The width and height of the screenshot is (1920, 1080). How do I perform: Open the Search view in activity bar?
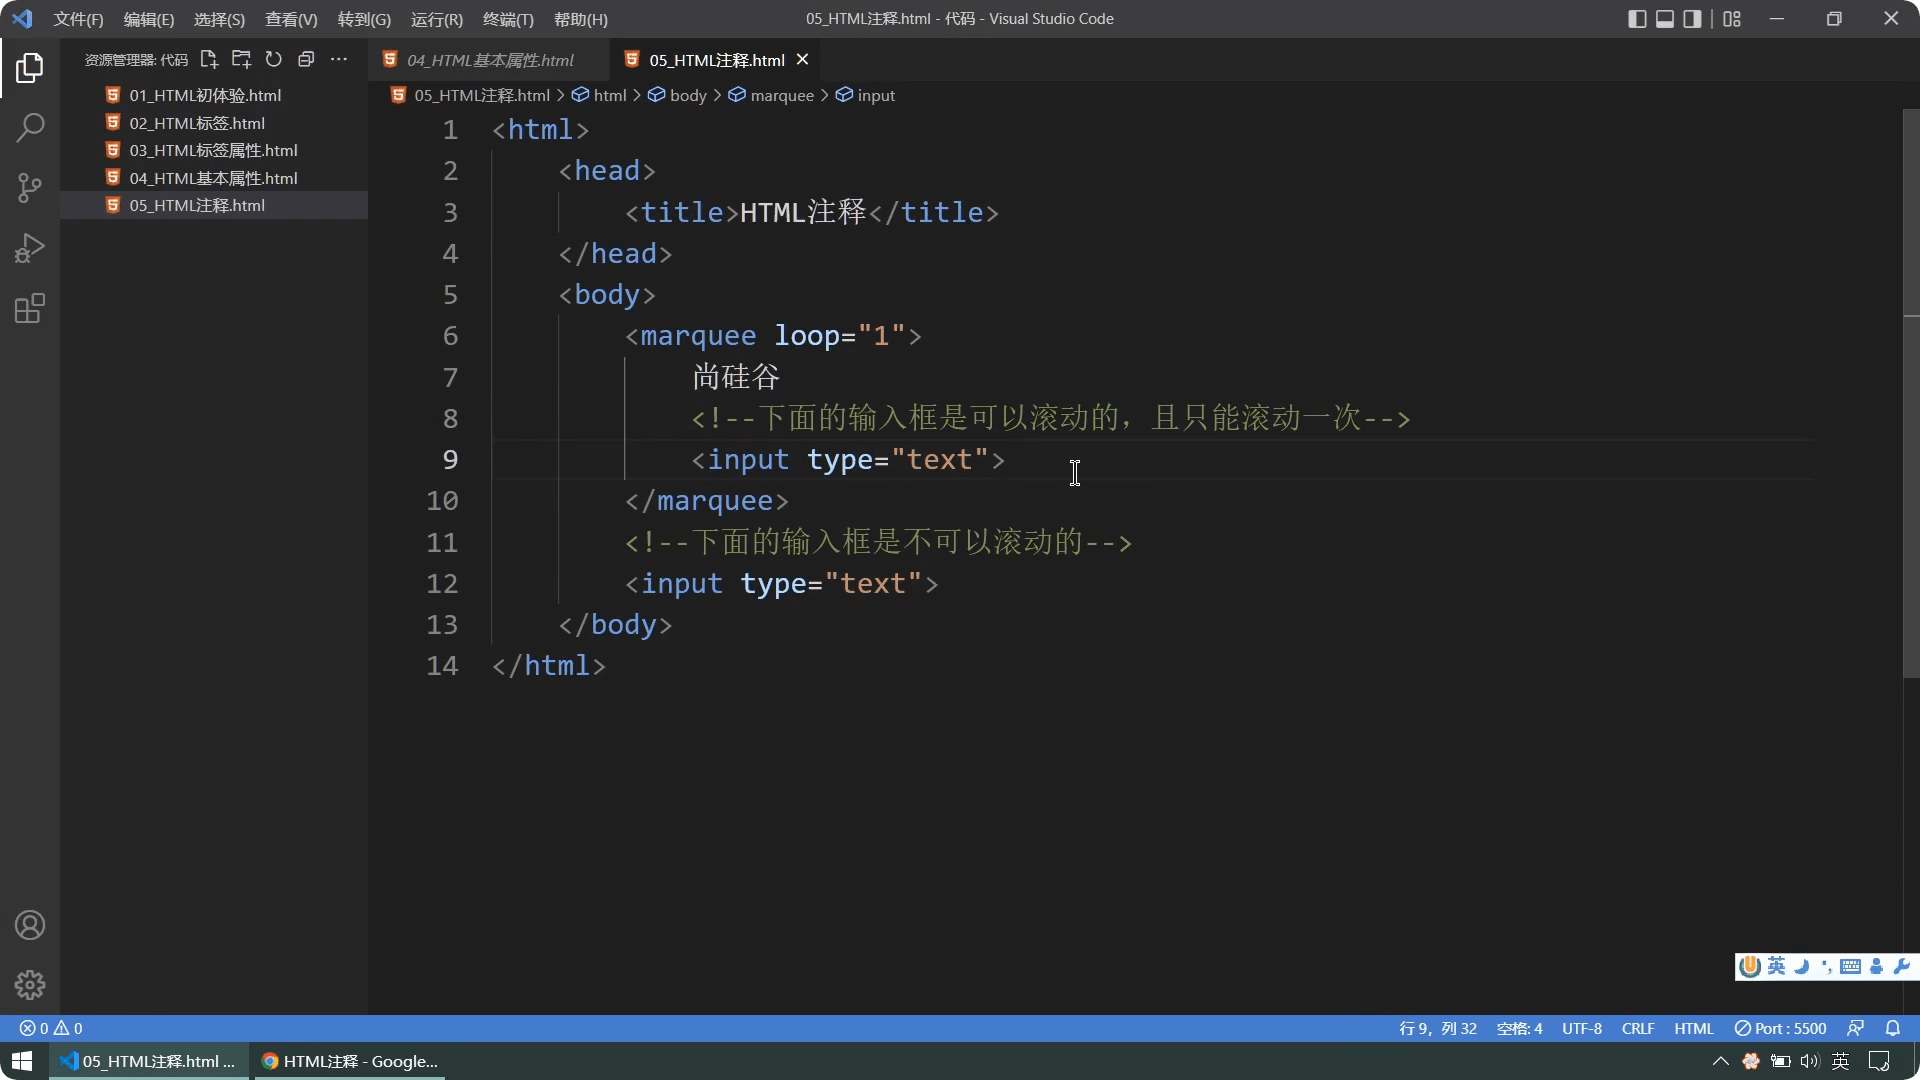[30, 128]
